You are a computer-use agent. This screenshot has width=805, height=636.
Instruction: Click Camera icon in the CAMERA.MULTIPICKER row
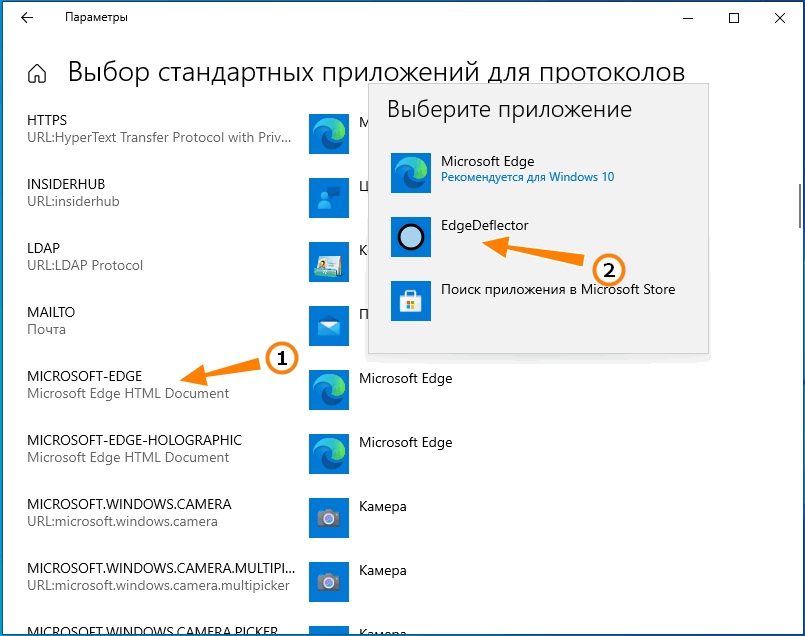pos(329,582)
